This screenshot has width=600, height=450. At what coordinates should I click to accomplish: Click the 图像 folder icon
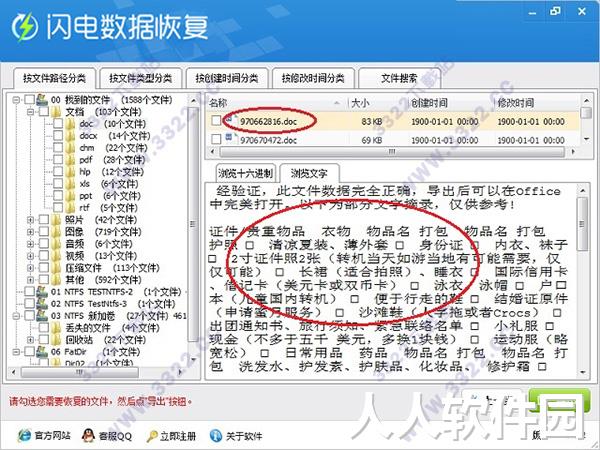(56, 232)
